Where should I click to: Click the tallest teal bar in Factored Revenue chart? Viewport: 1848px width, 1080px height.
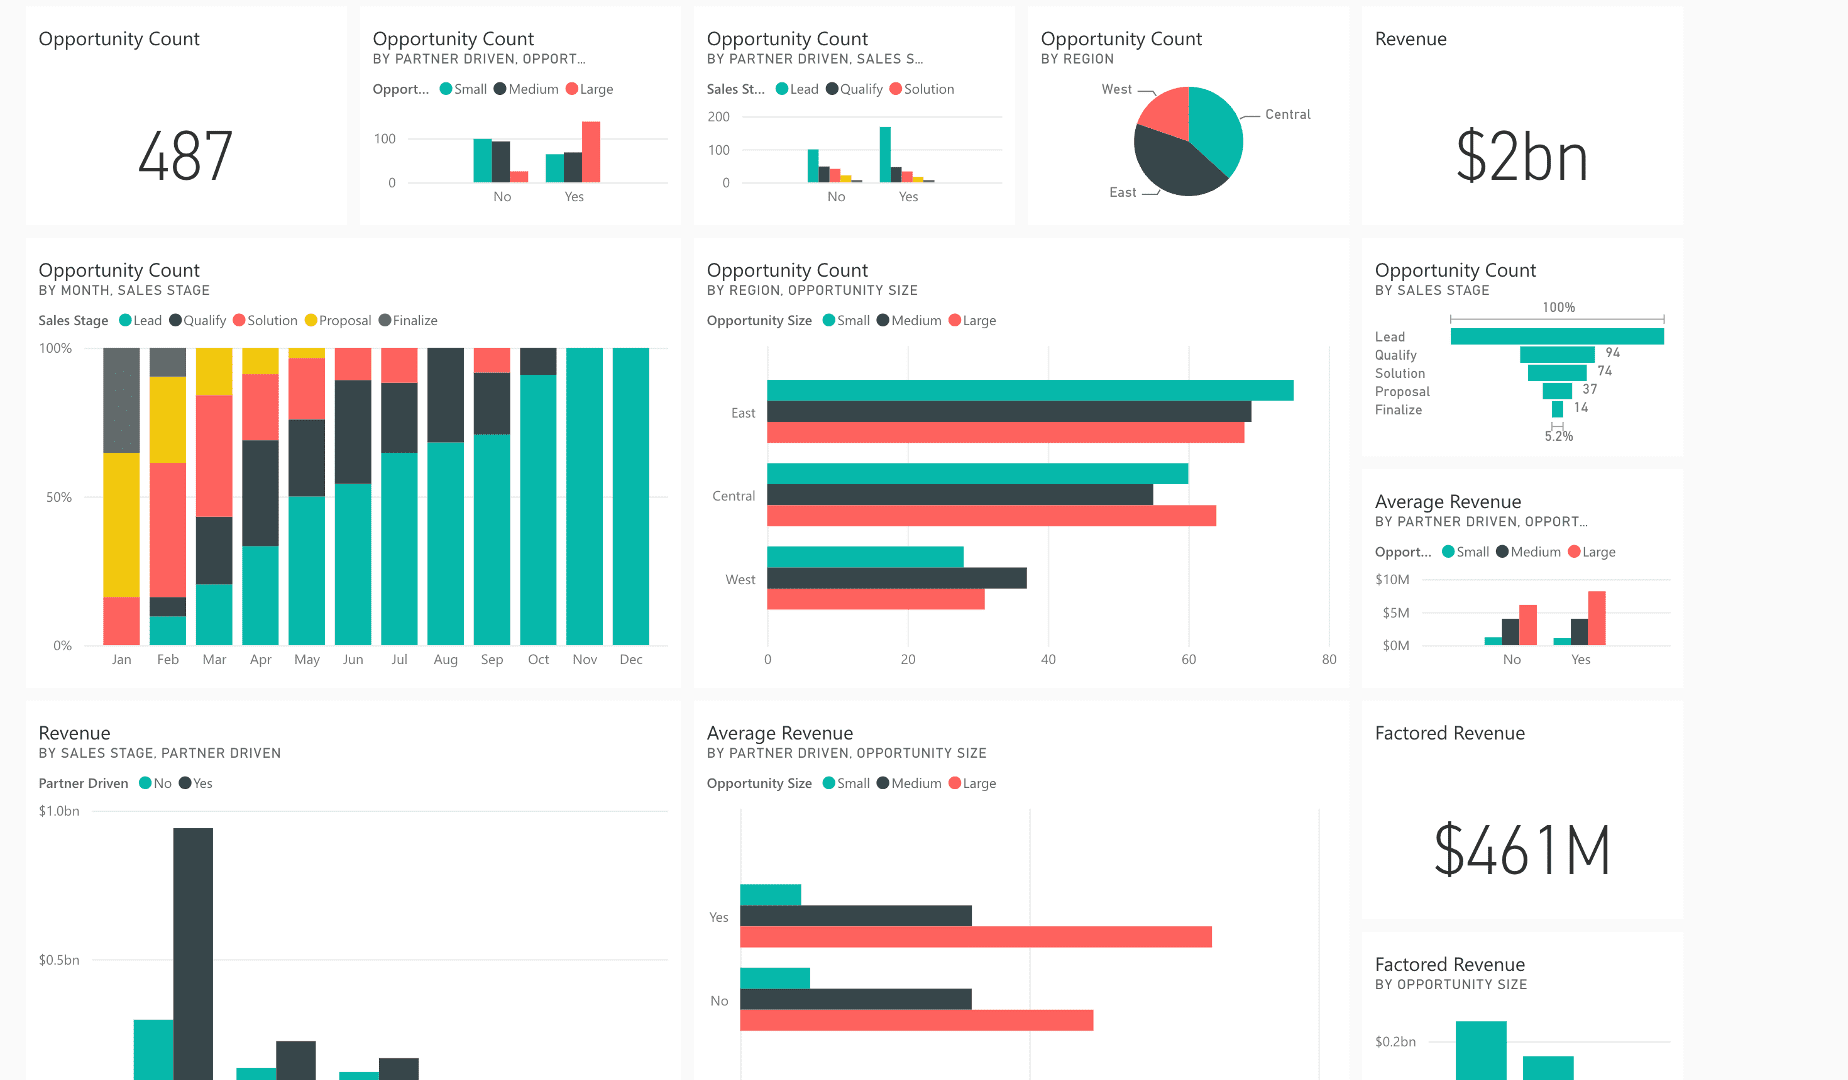point(1481,1050)
